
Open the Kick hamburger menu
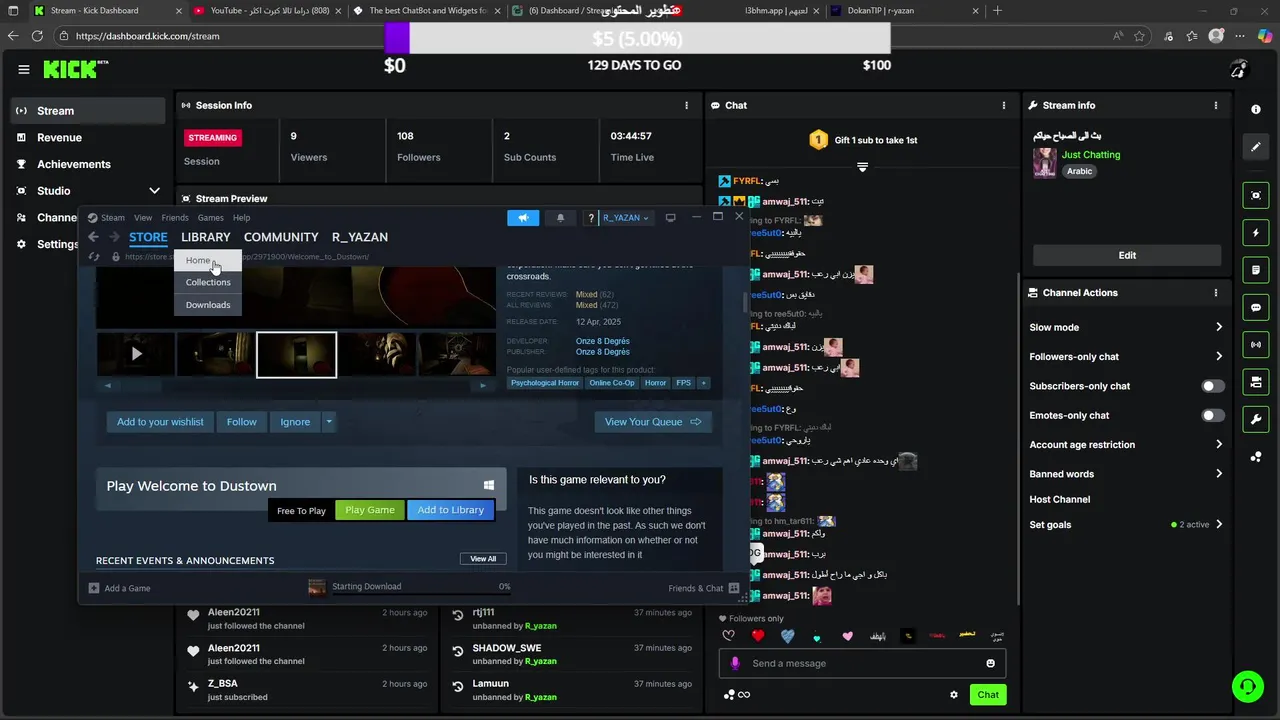(x=23, y=69)
